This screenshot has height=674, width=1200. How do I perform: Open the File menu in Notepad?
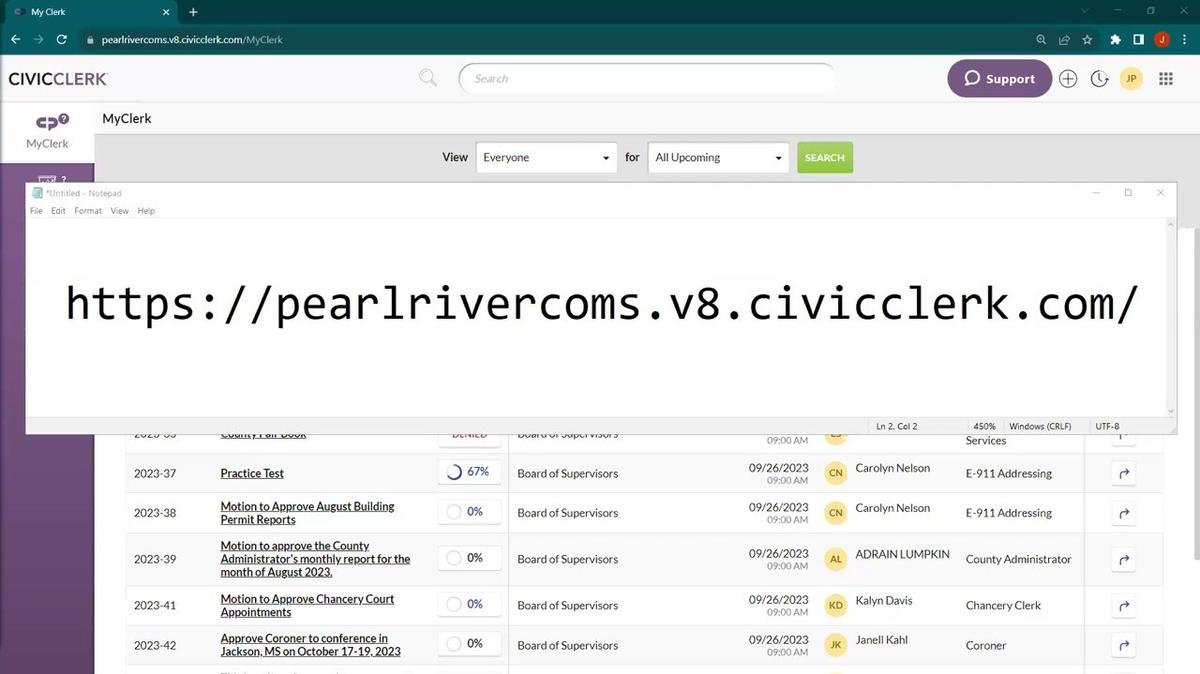[x=36, y=211]
